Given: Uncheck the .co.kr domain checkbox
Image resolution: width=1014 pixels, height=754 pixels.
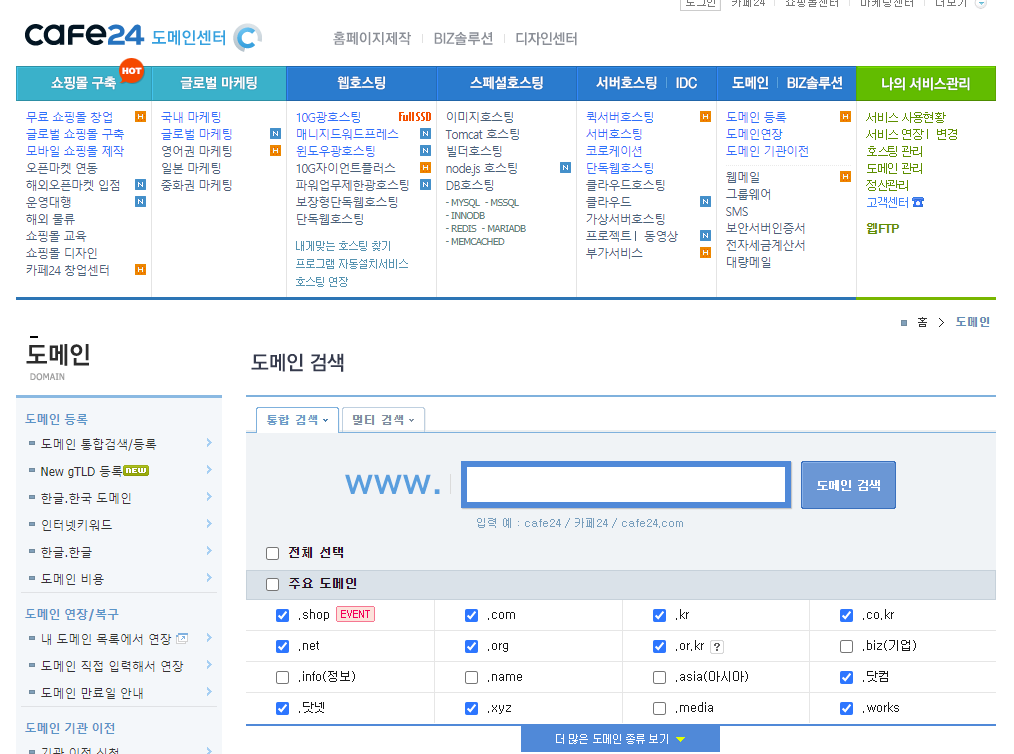Looking at the screenshot, I should click(847, 616).
